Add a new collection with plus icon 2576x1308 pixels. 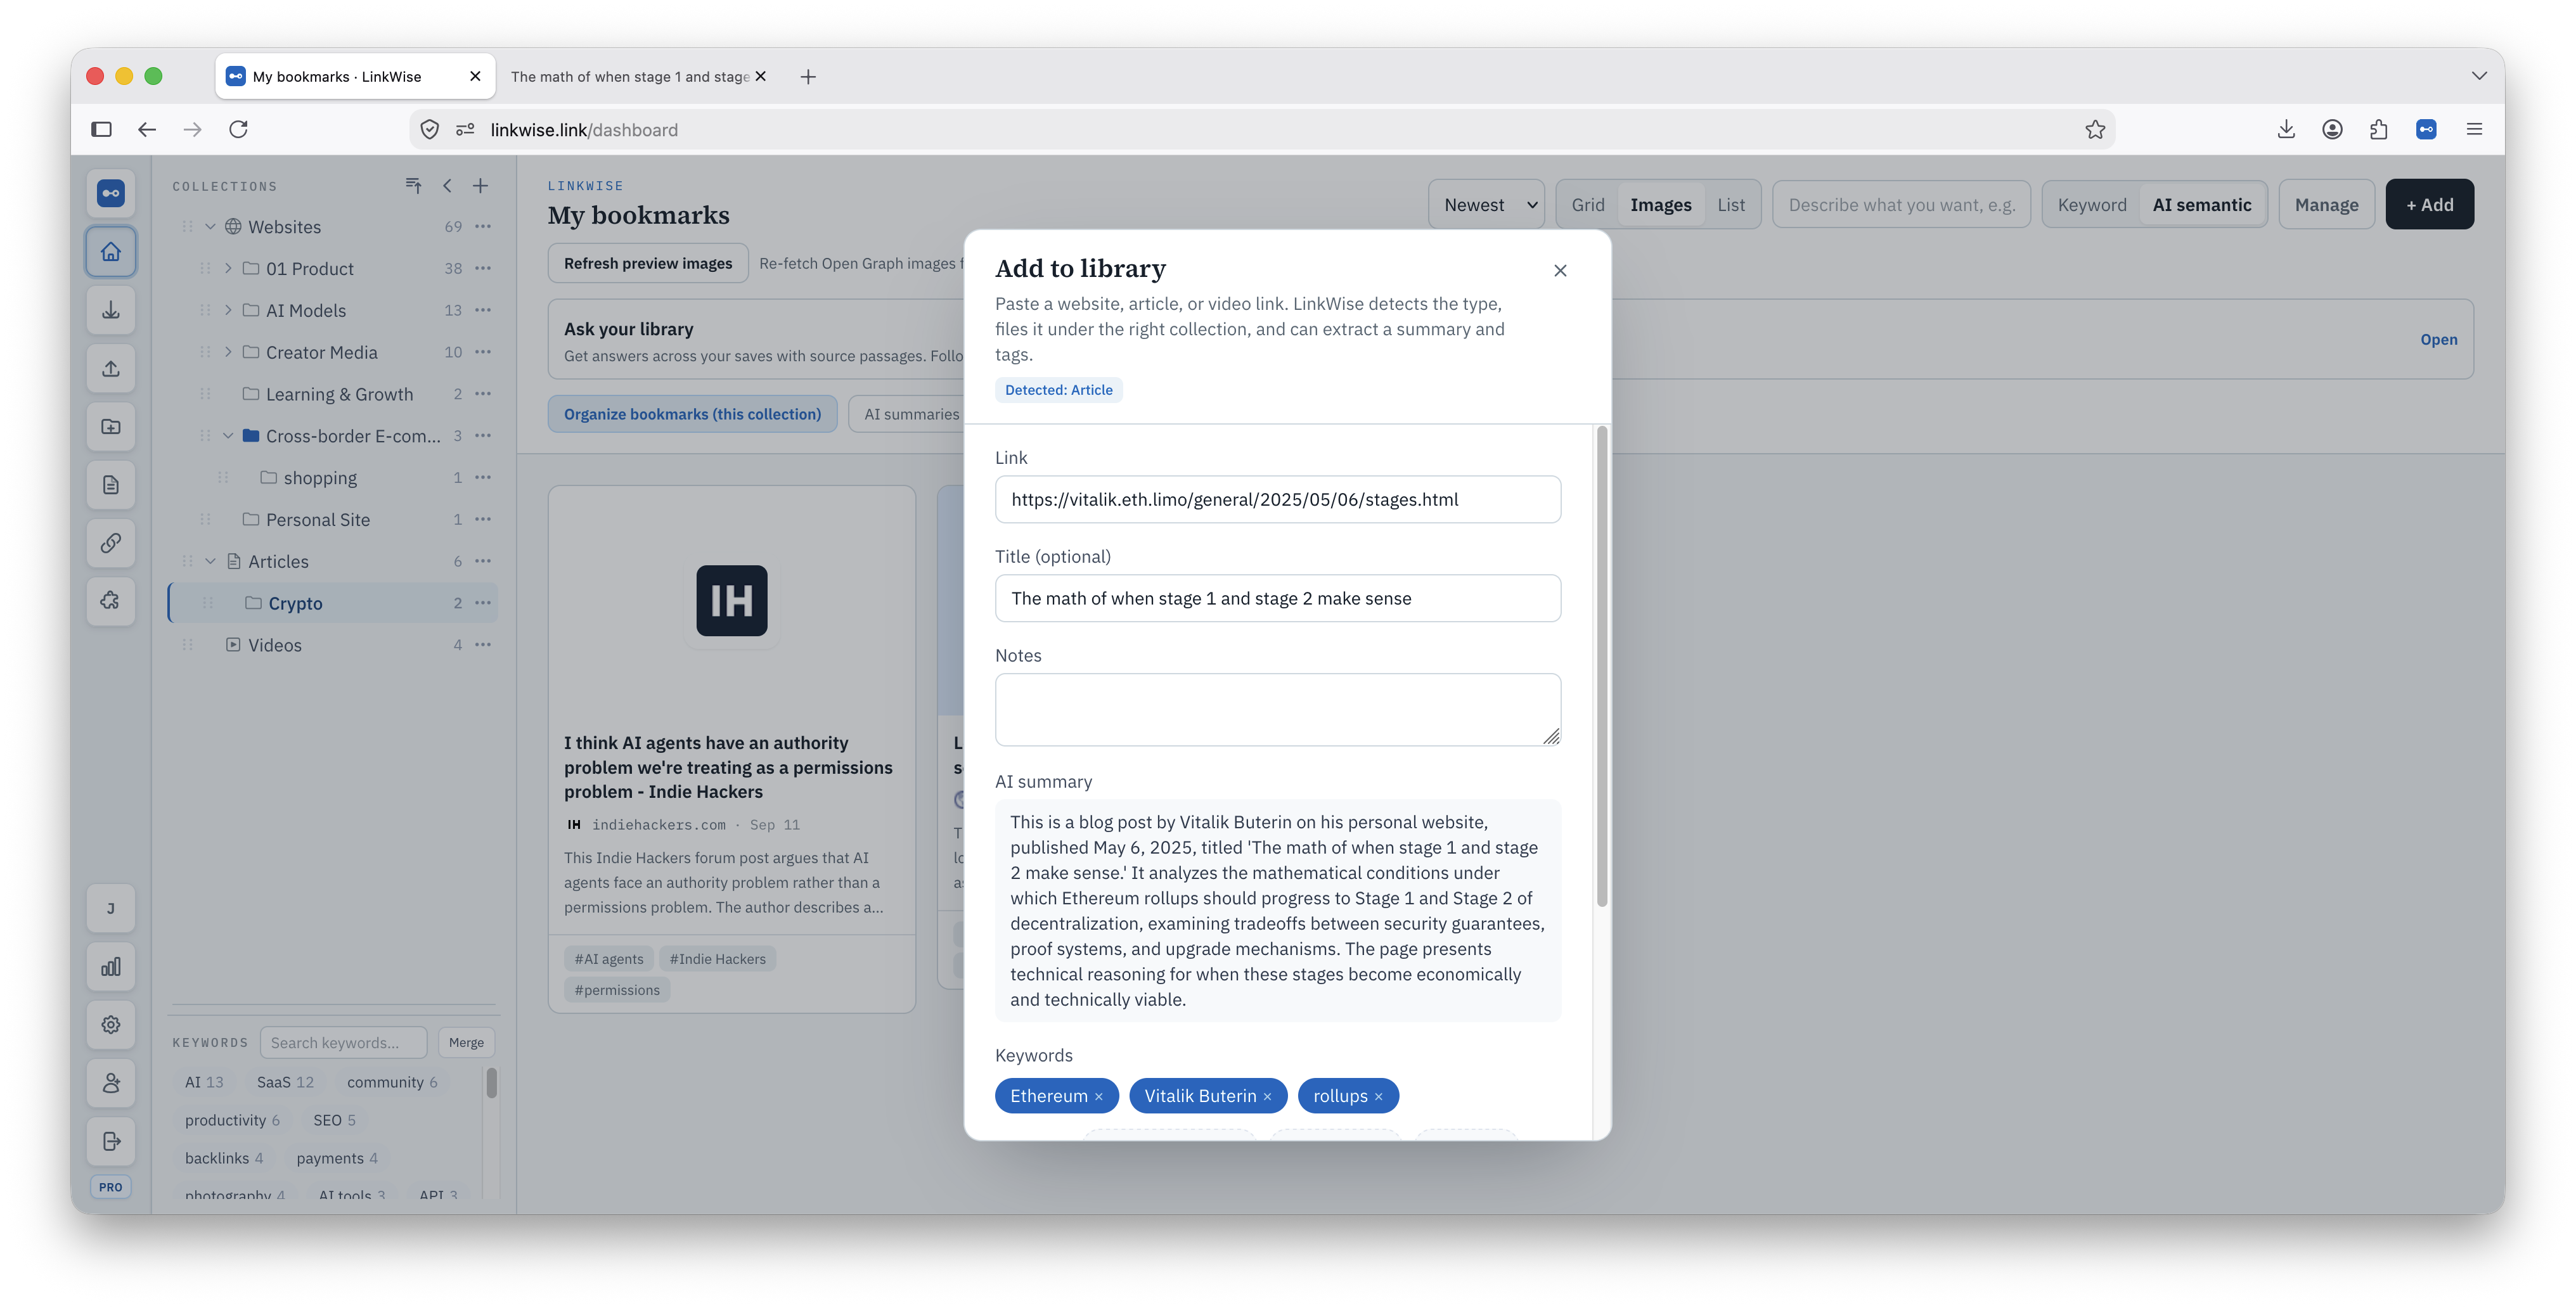click(x=481, y=186)
